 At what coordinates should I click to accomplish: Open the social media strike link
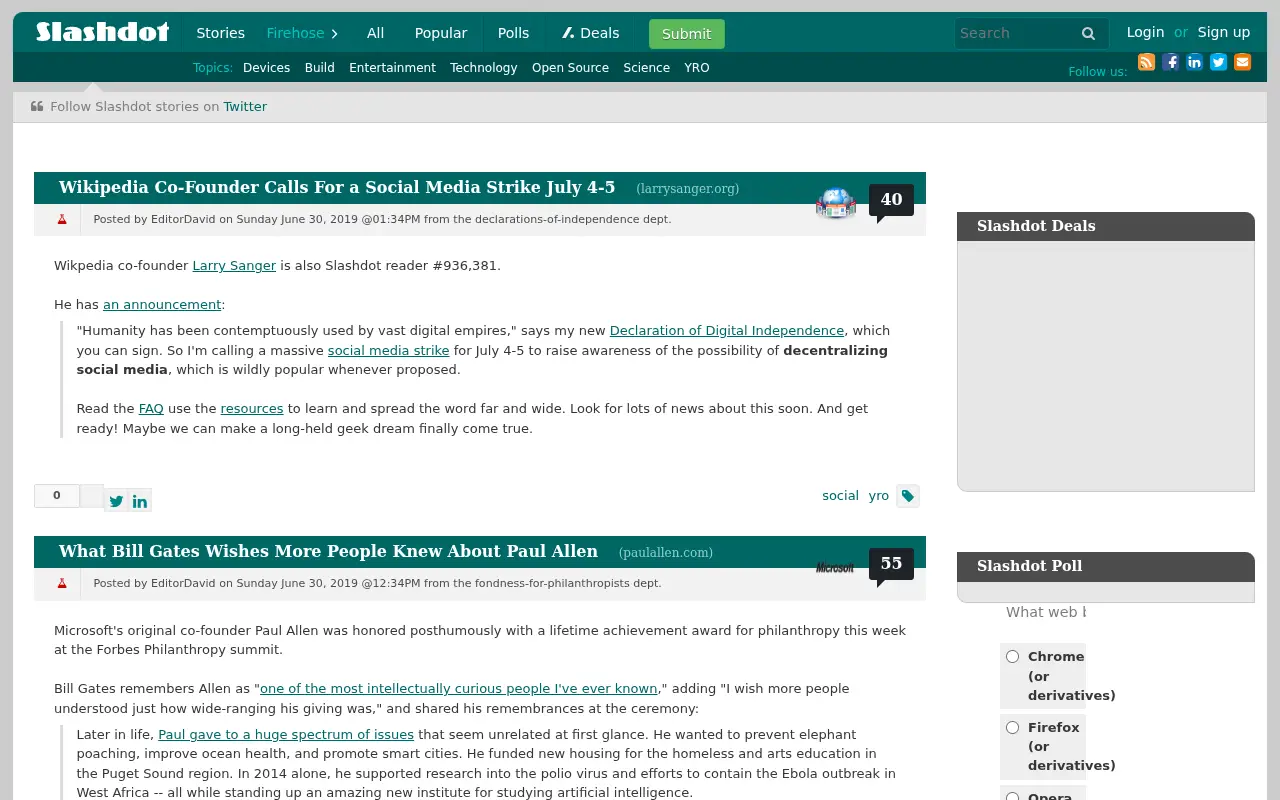389,350
